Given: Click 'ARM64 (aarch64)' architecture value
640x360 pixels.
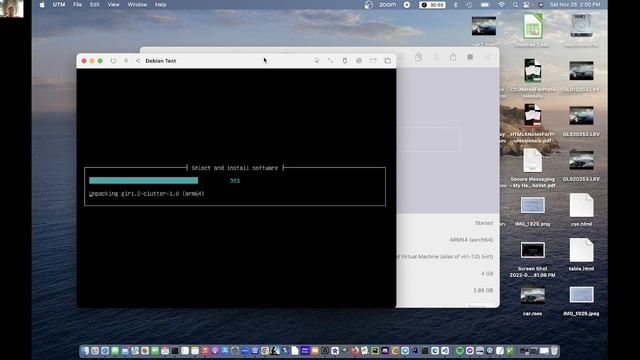Looking at the screenshot, I should point(471,240).
